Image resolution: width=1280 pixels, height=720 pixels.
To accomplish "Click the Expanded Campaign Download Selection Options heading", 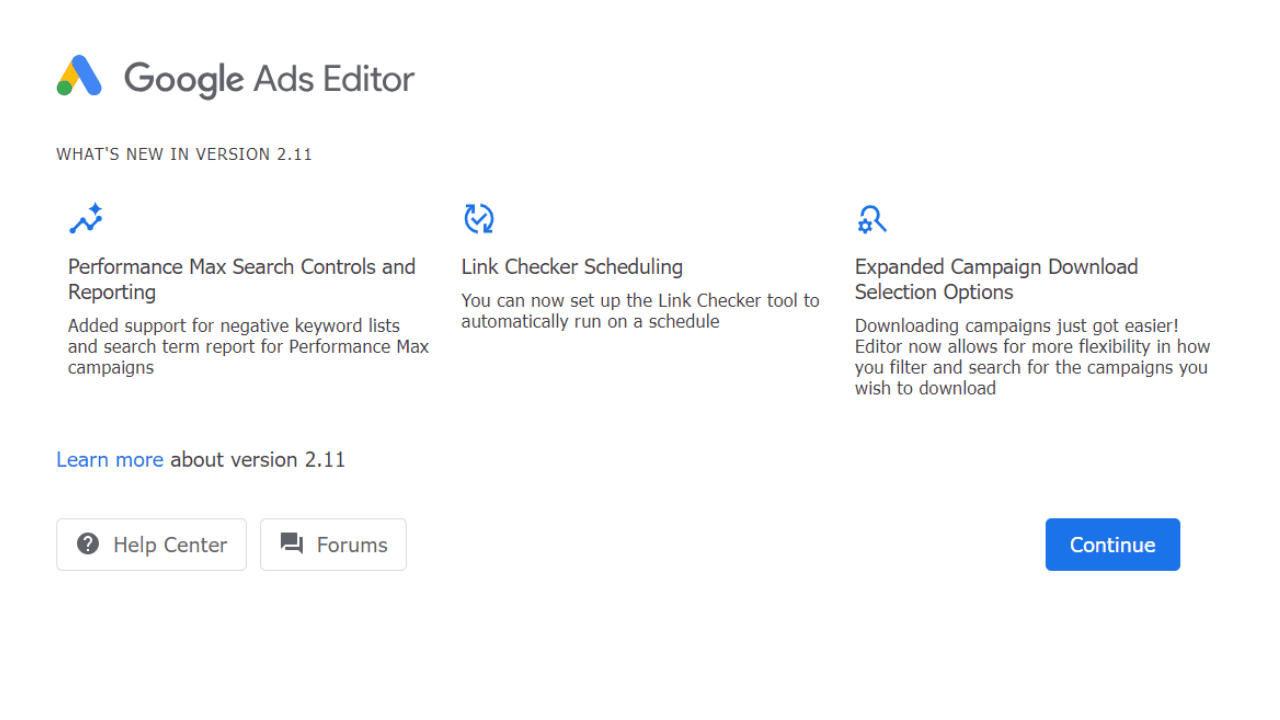I will (996, 279).
